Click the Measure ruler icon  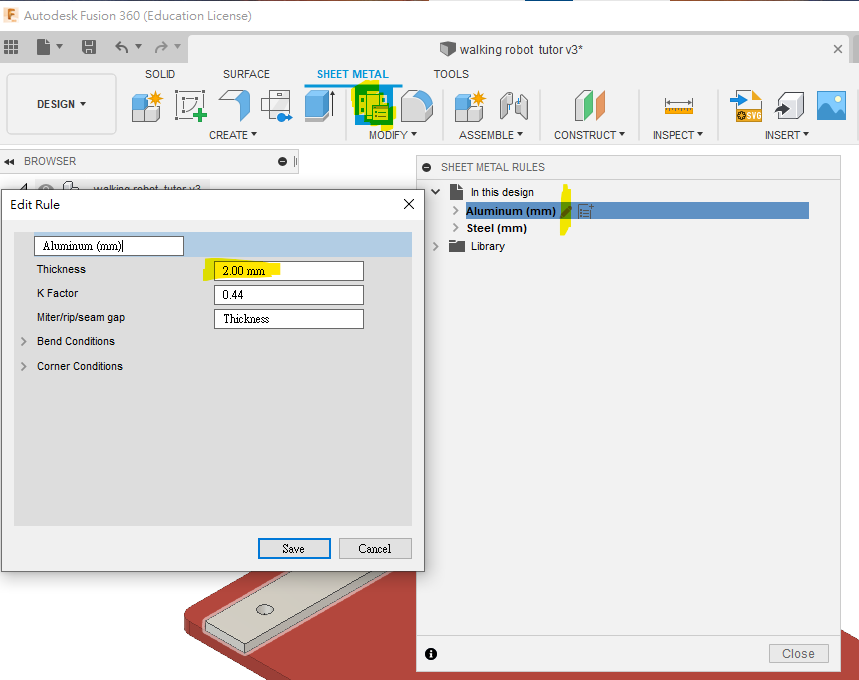click(678, 105)
